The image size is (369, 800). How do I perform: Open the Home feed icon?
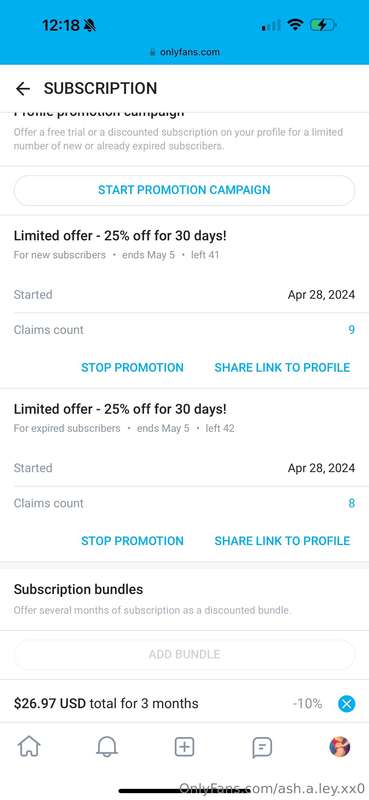tap(29, 747)
